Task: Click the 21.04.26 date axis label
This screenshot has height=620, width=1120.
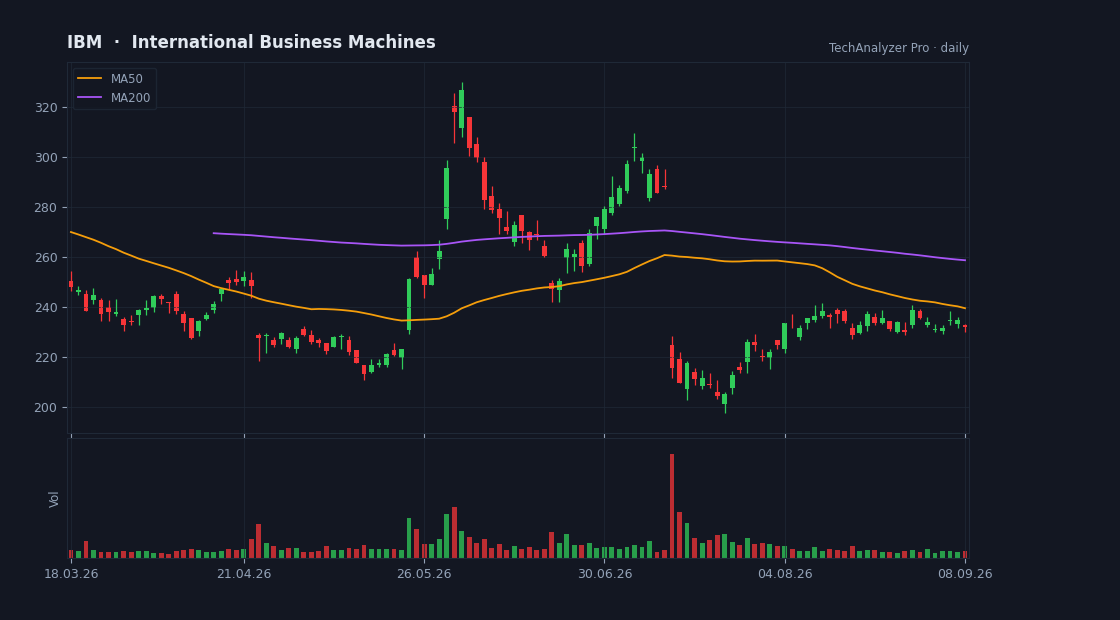Action: point(244,574)
